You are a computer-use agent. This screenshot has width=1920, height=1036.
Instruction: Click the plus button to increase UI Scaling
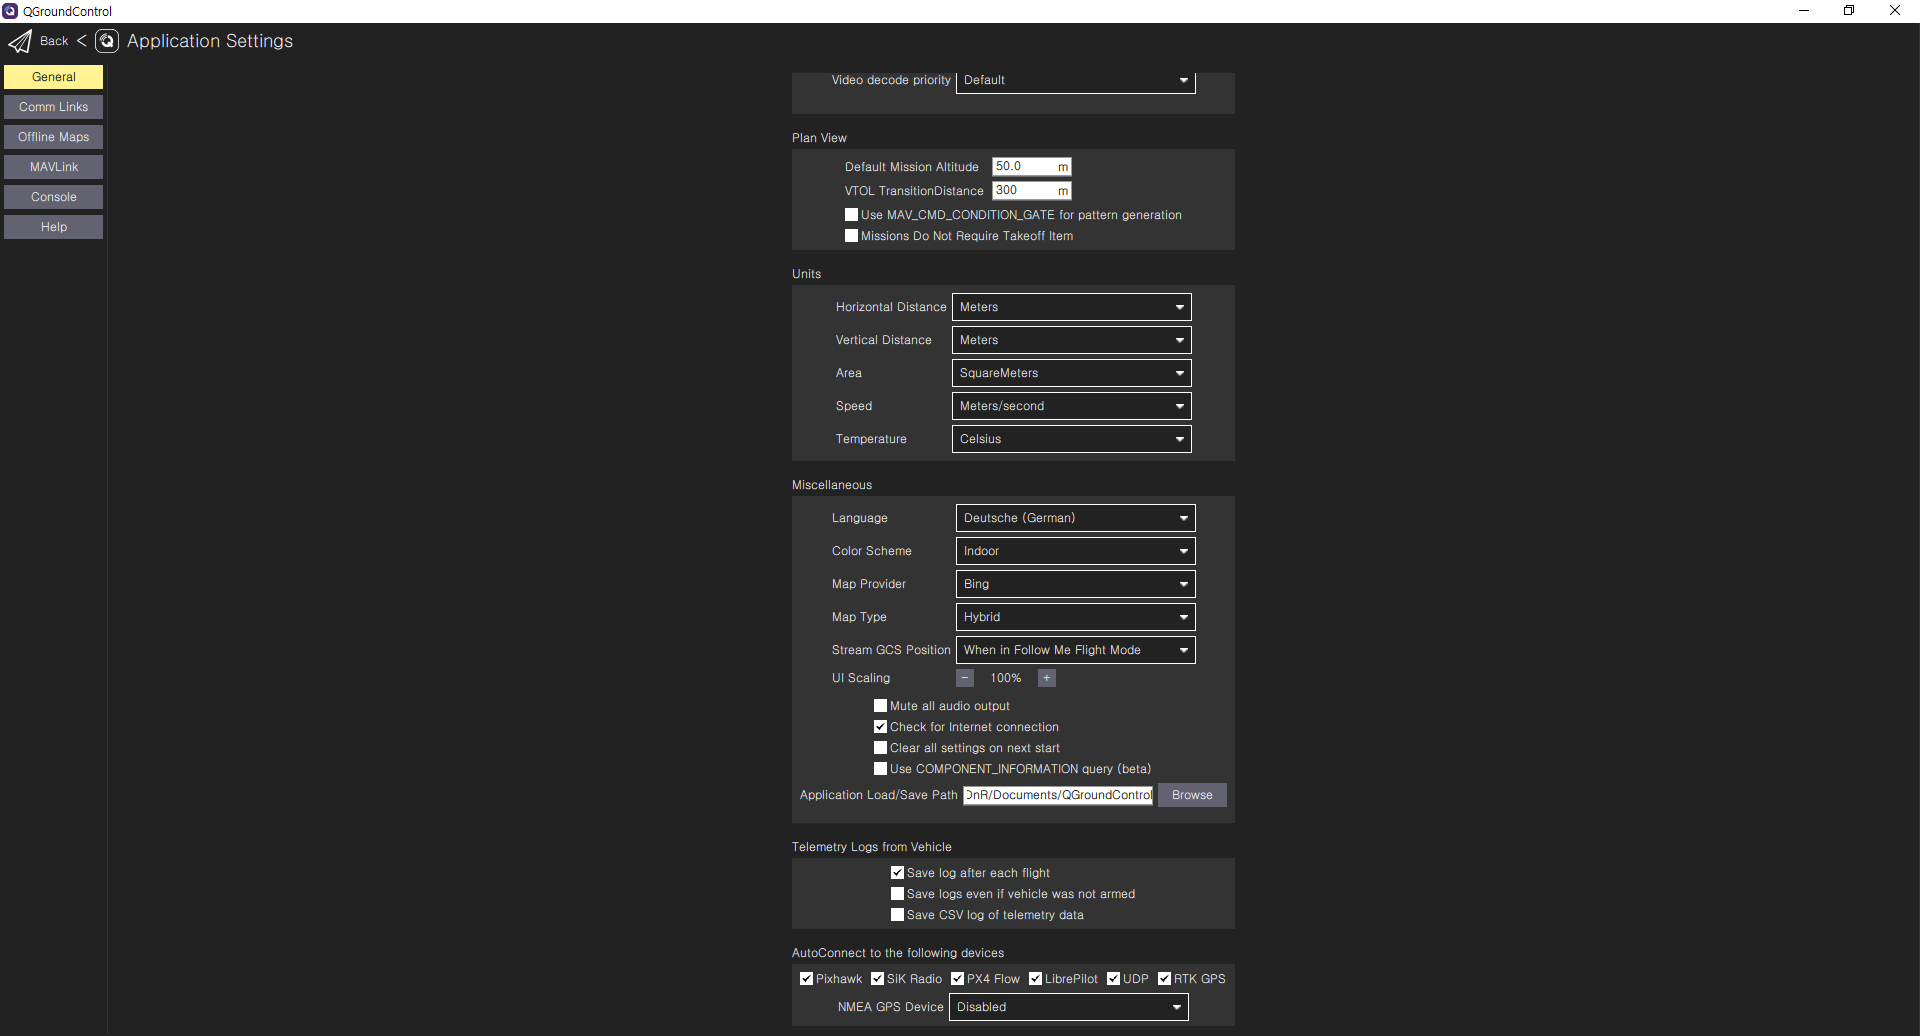[x=1046, y=678]
